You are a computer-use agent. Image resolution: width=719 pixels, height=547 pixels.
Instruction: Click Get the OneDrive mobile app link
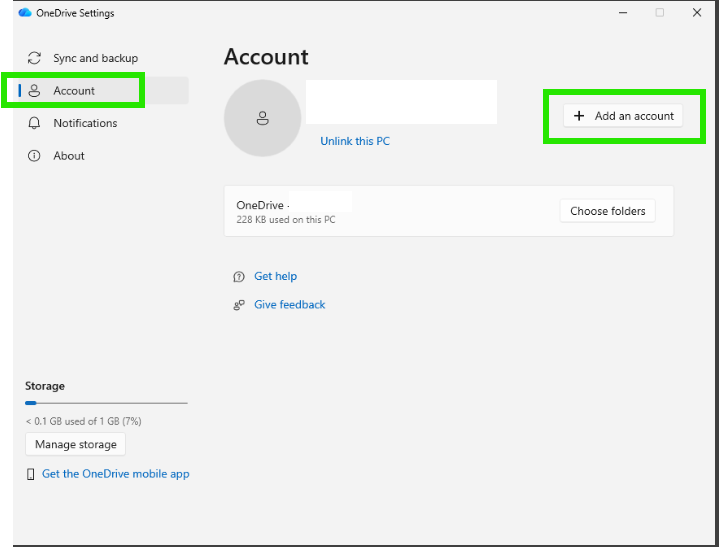click(x=116, y=474)
